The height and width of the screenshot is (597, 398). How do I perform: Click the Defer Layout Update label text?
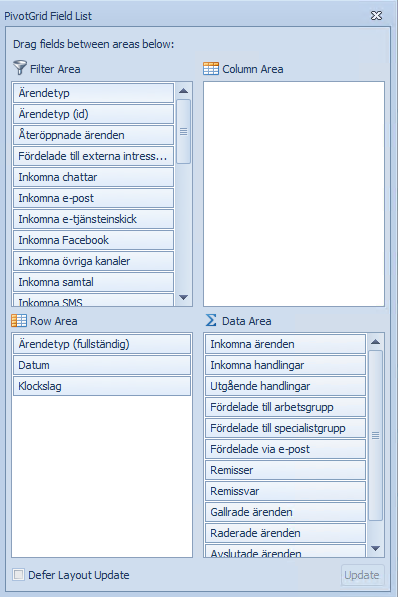coord(79,575)
